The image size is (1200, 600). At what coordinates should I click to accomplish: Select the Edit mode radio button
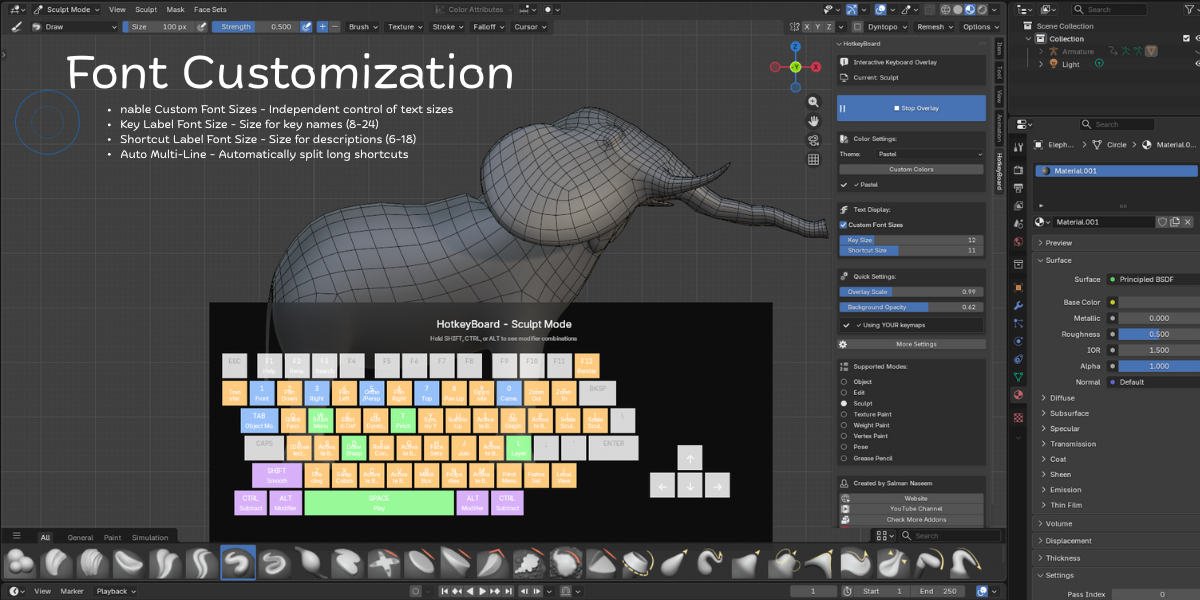[845, 393]
